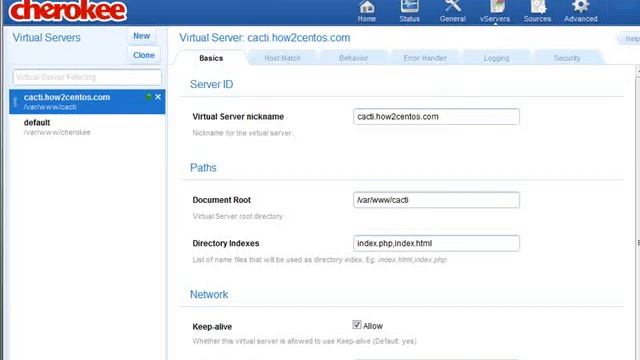Click the 'Network' section heading
This screenshot has width=640, height=360.
209,294
